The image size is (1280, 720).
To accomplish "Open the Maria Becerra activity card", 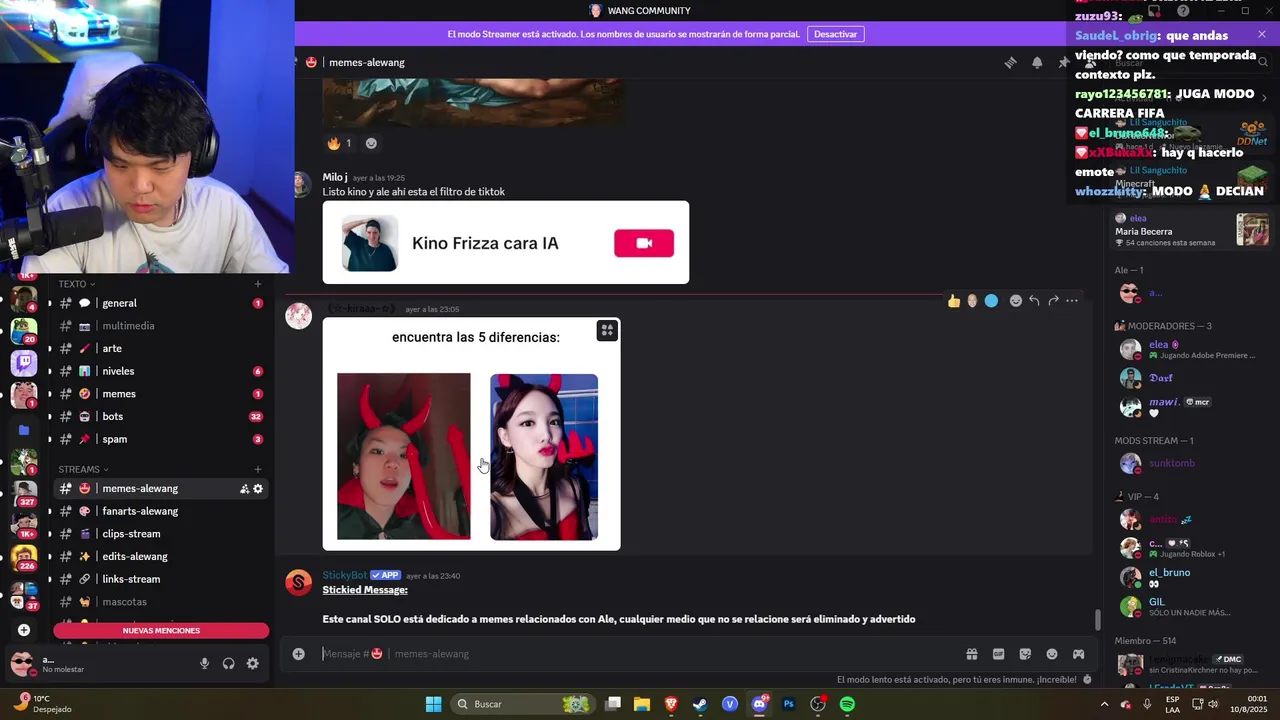I will pos(1192,230).
